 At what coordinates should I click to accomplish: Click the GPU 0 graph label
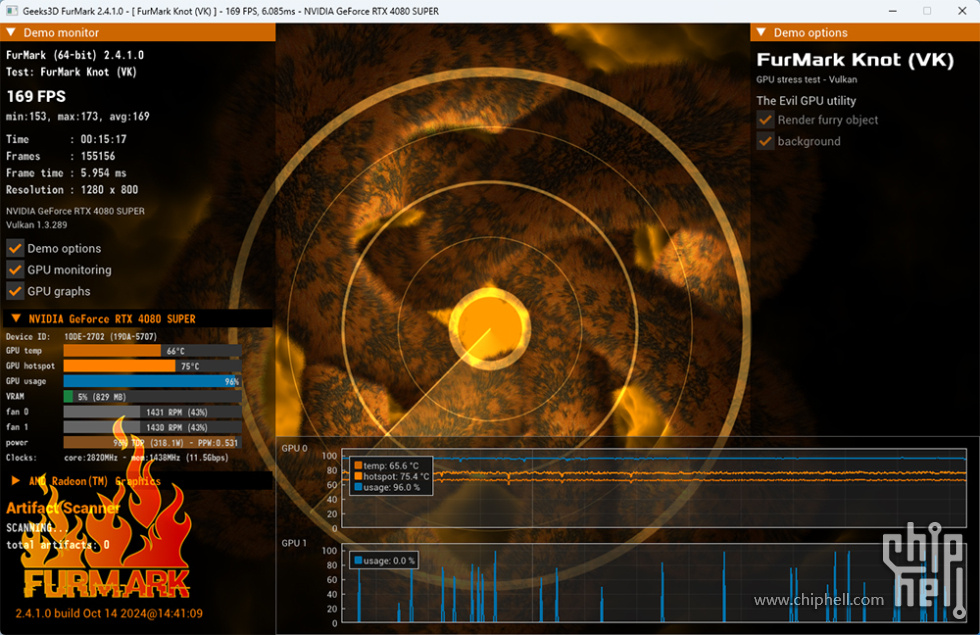[294, 448]
